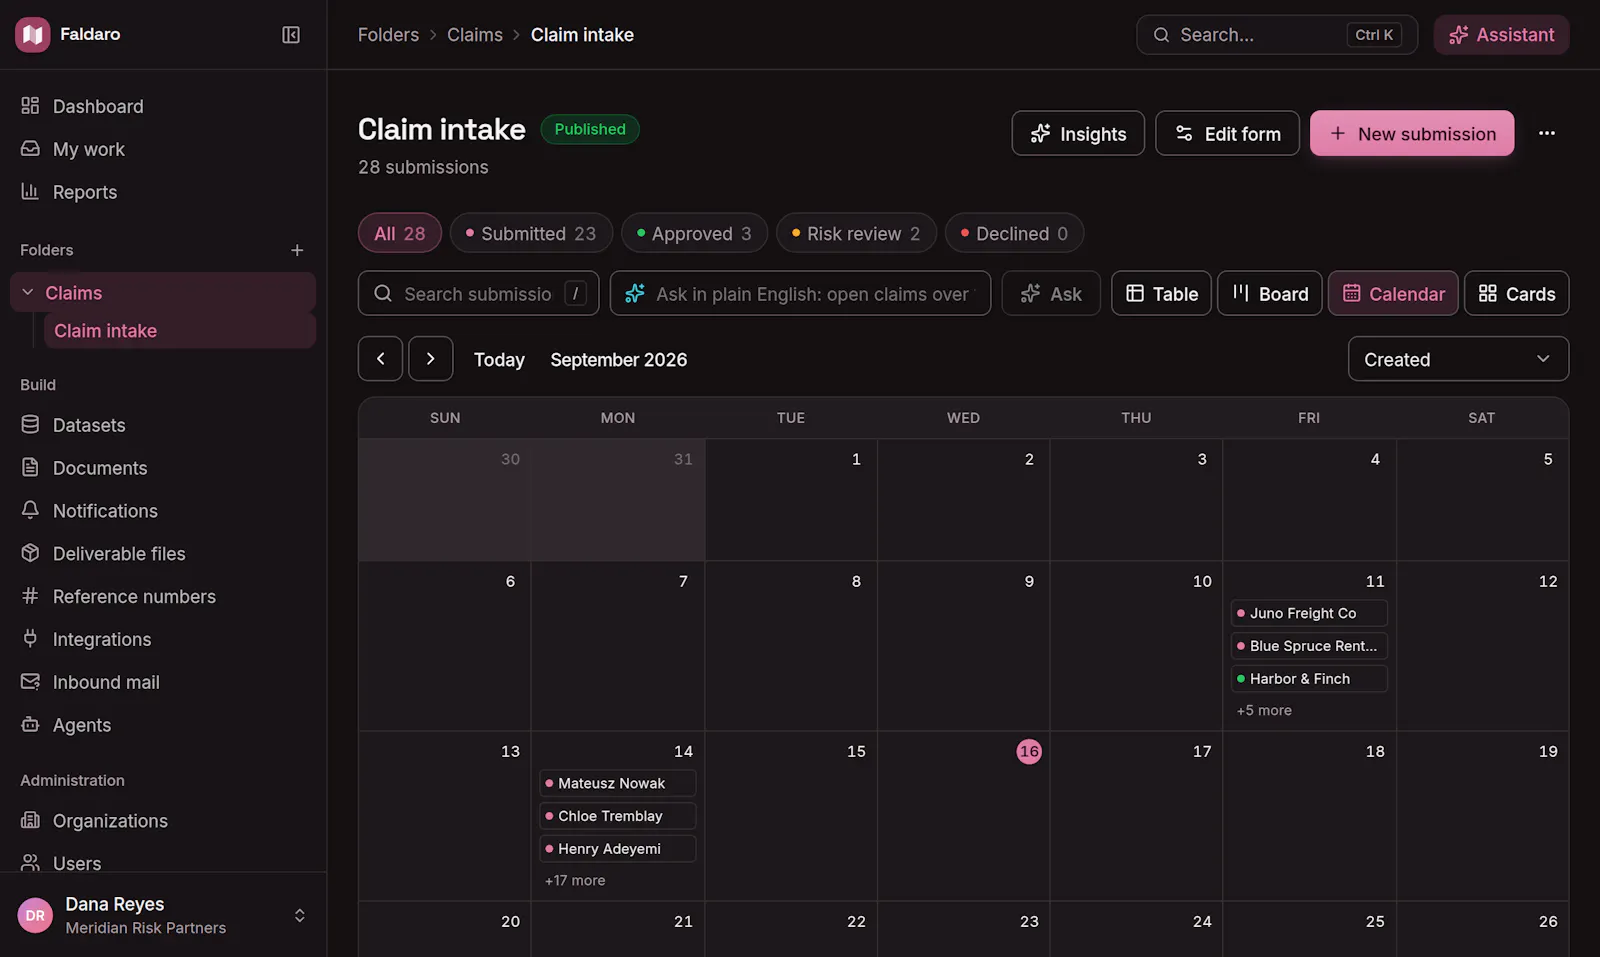Open Chloe Tremblay submission
1600x957 pixels.
(617, 816)
